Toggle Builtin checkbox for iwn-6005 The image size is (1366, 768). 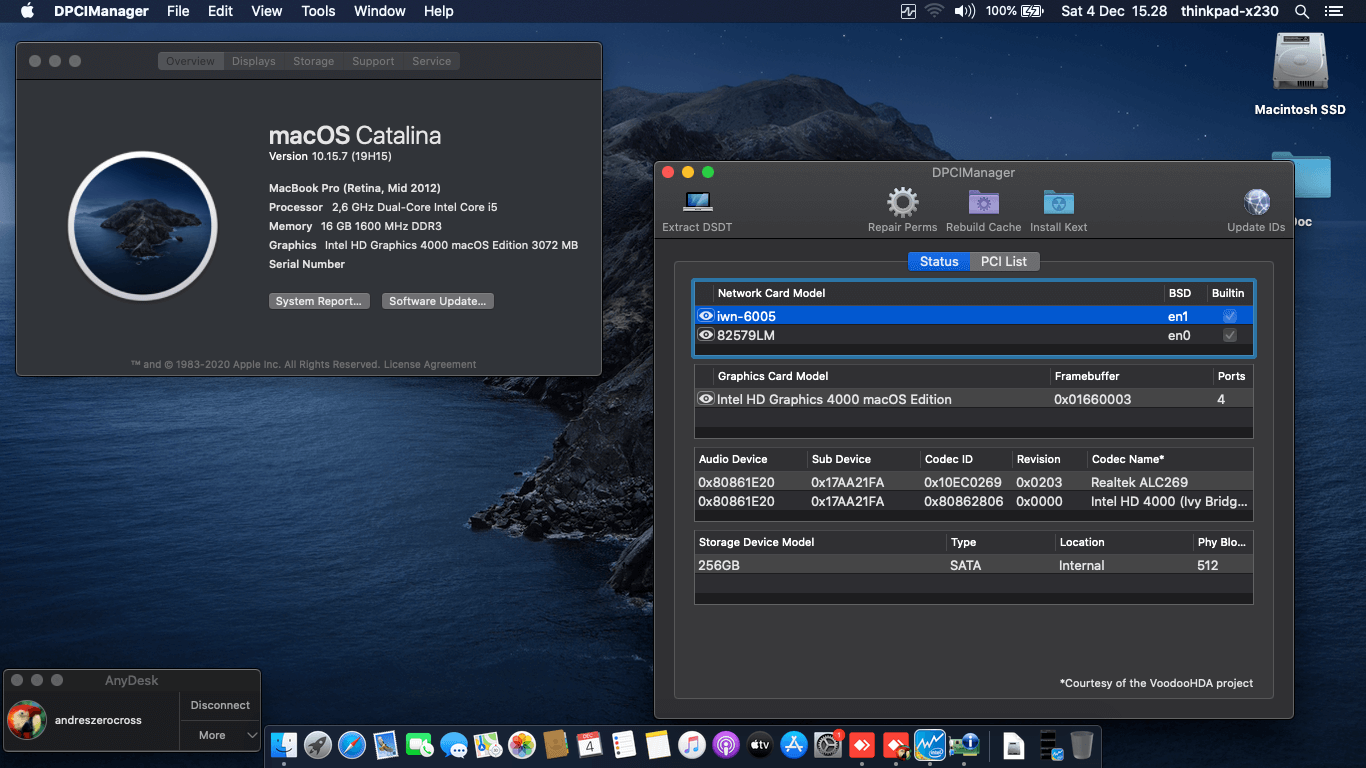[x=1230, y=315]
